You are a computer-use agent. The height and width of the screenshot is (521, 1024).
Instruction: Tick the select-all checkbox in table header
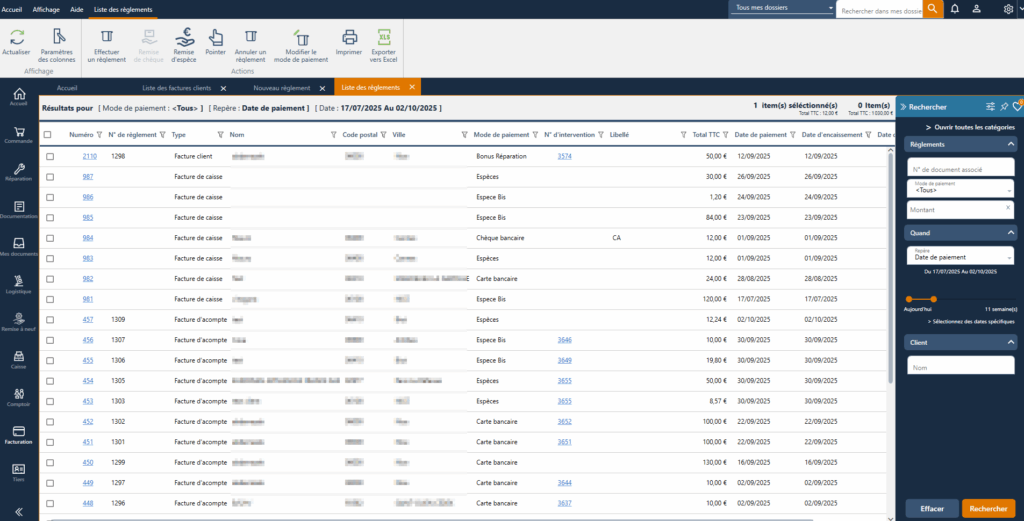point(47,134)
